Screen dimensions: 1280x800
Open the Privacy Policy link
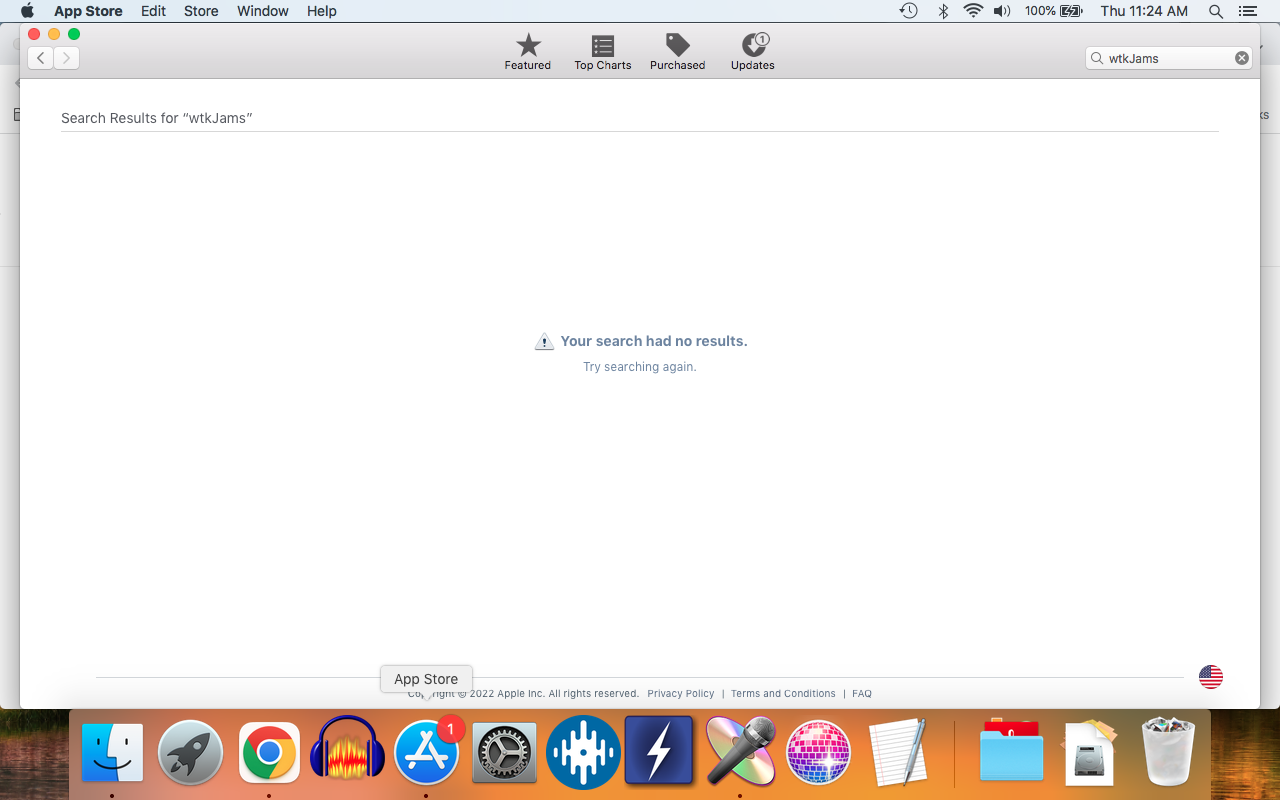coord(680,694)
